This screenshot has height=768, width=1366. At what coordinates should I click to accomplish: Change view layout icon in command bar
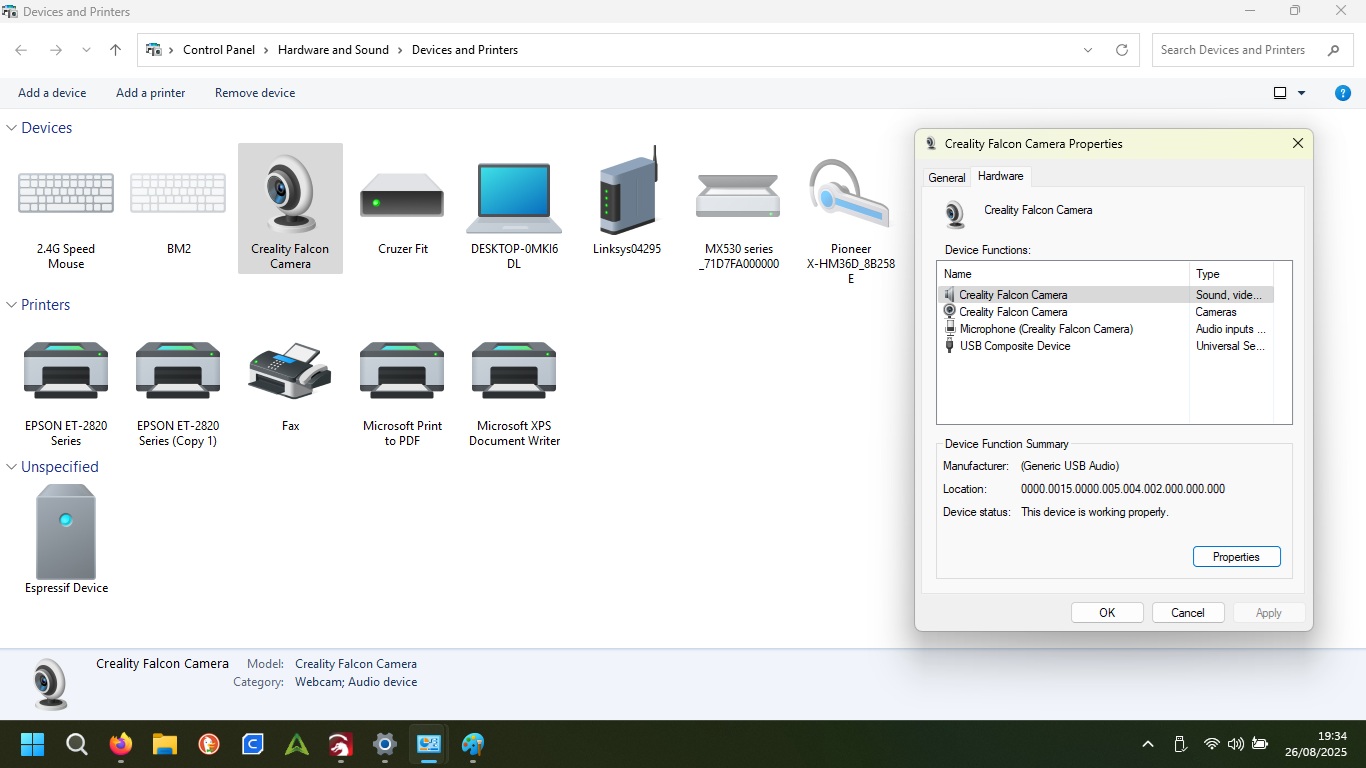click(x=1280, y=93)
